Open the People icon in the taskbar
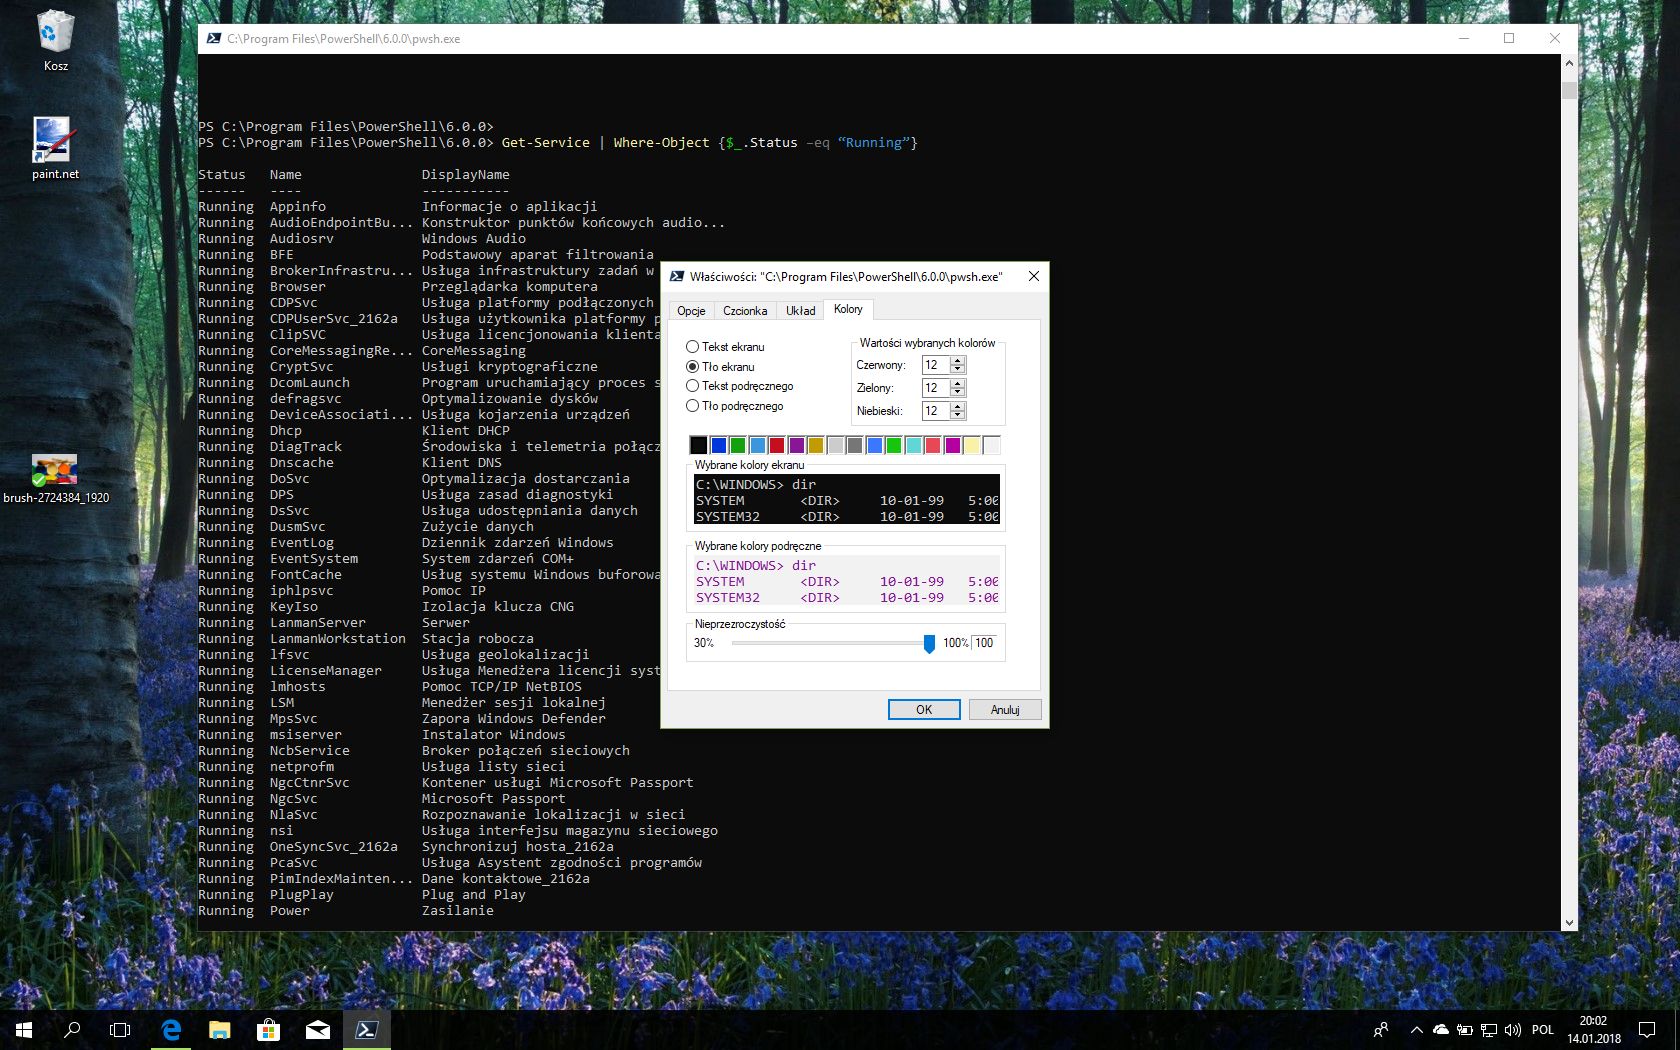Image resolution: width=1680 pixels, height=1050 pixels. point(1381,1029)
